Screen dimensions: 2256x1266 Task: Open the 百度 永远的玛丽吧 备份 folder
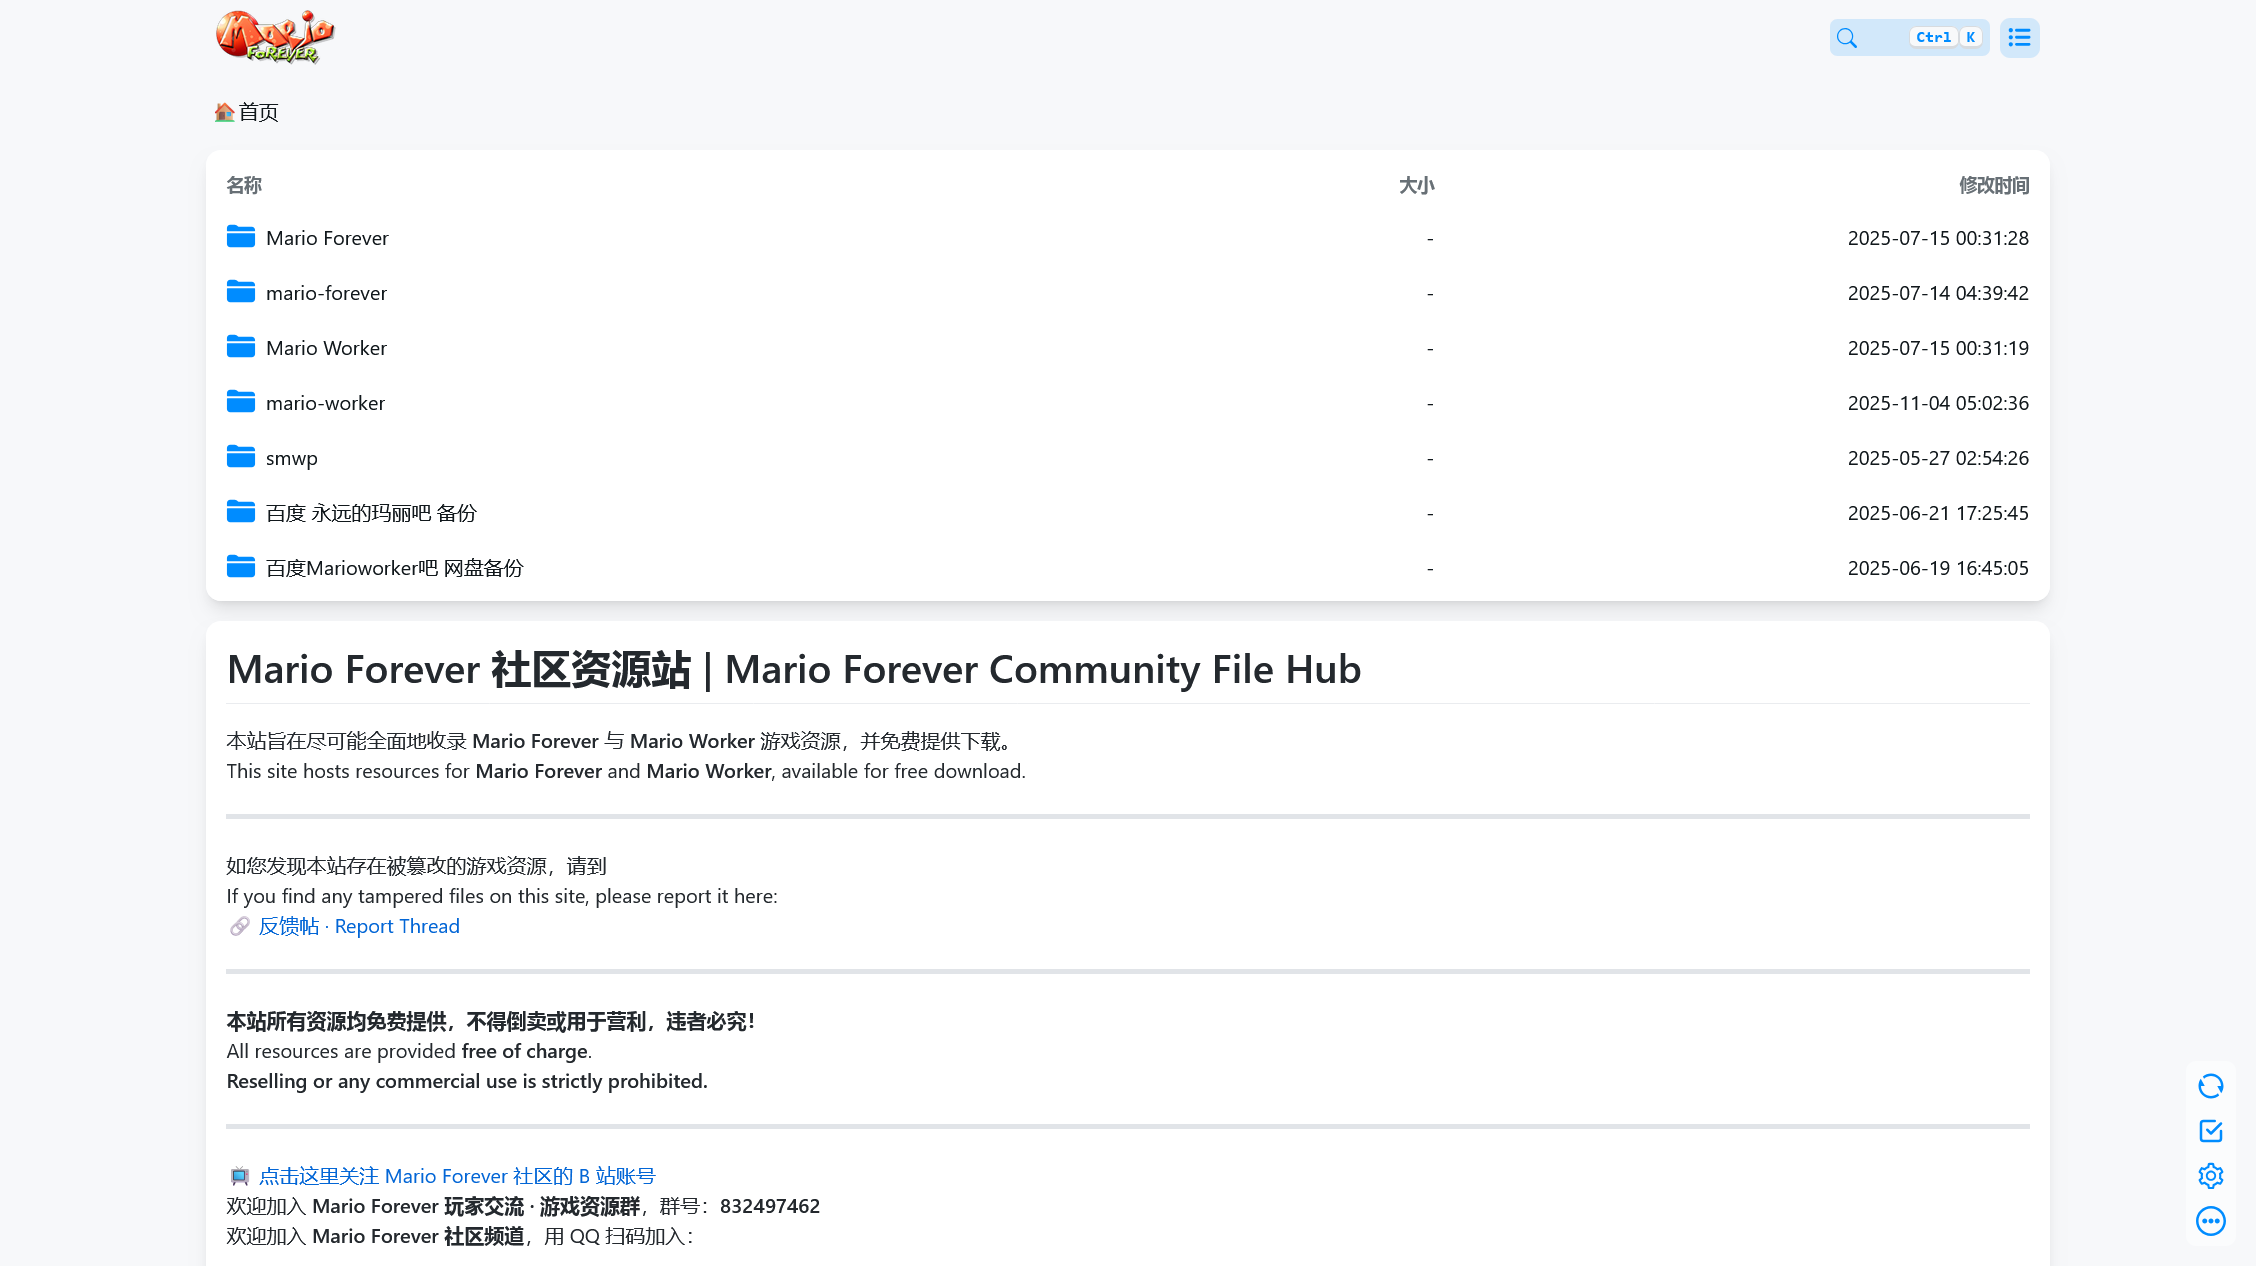[371, 512]
